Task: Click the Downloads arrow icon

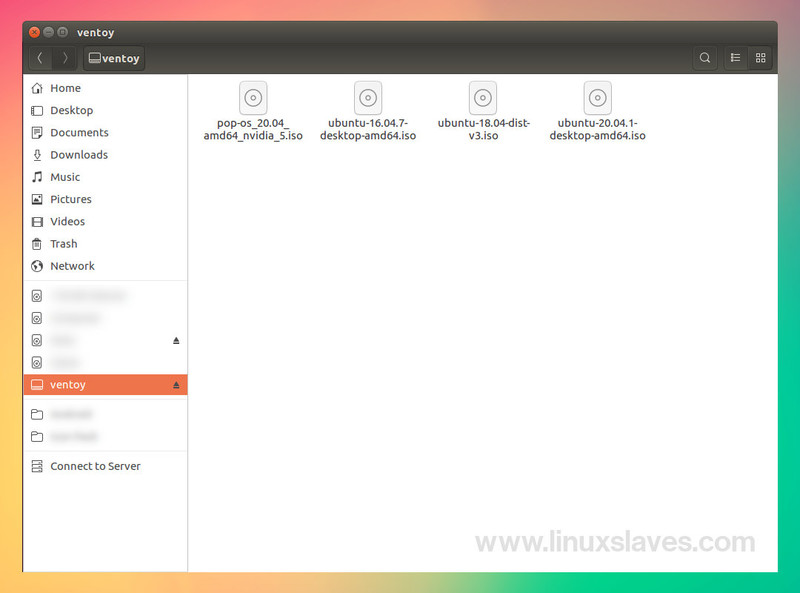Action: click(x=37, y=155)
